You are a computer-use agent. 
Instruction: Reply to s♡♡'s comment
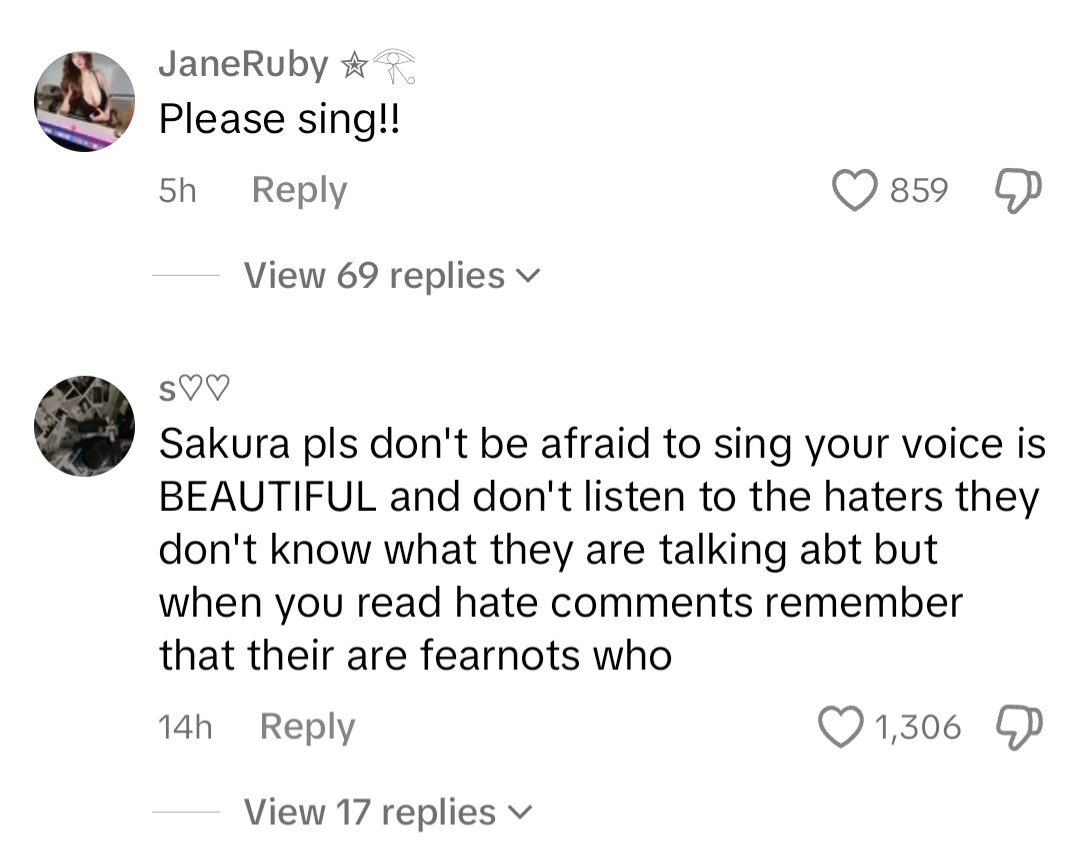pos(307,726)
